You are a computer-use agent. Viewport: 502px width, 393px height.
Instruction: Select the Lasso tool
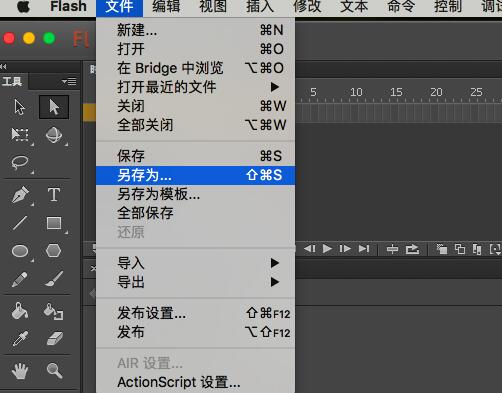click(x=20, y=163)
